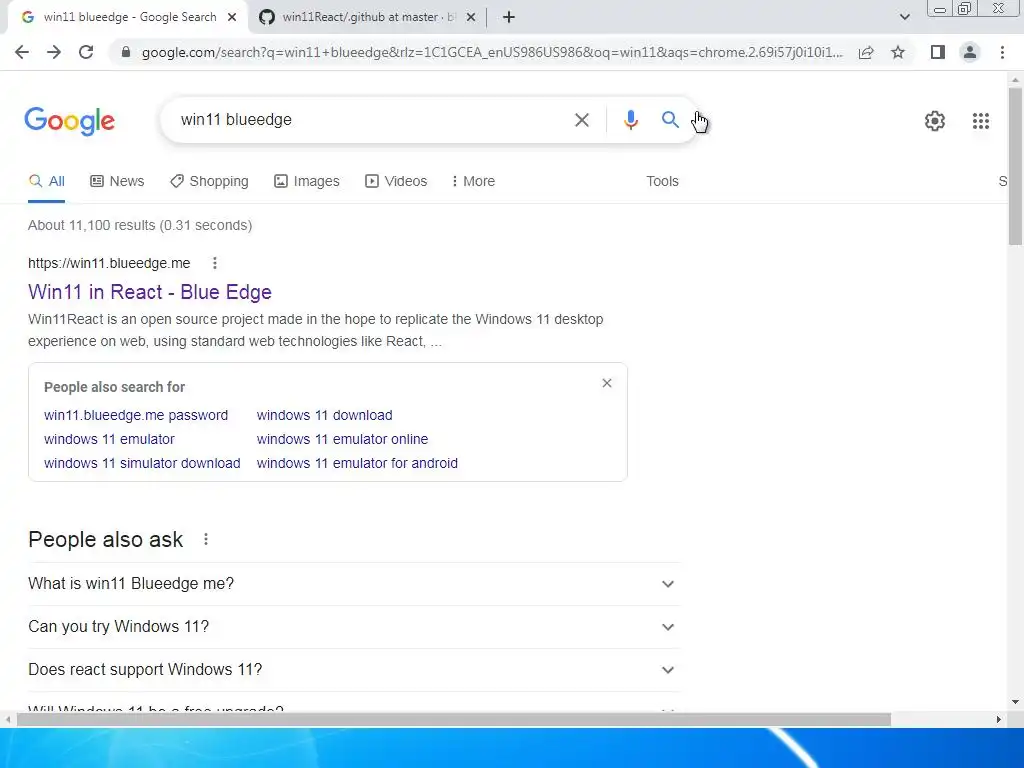1024x768 pixels.
Task: Open the Chrome side panel
Action: pyautogui.click(x=938, y=52)
